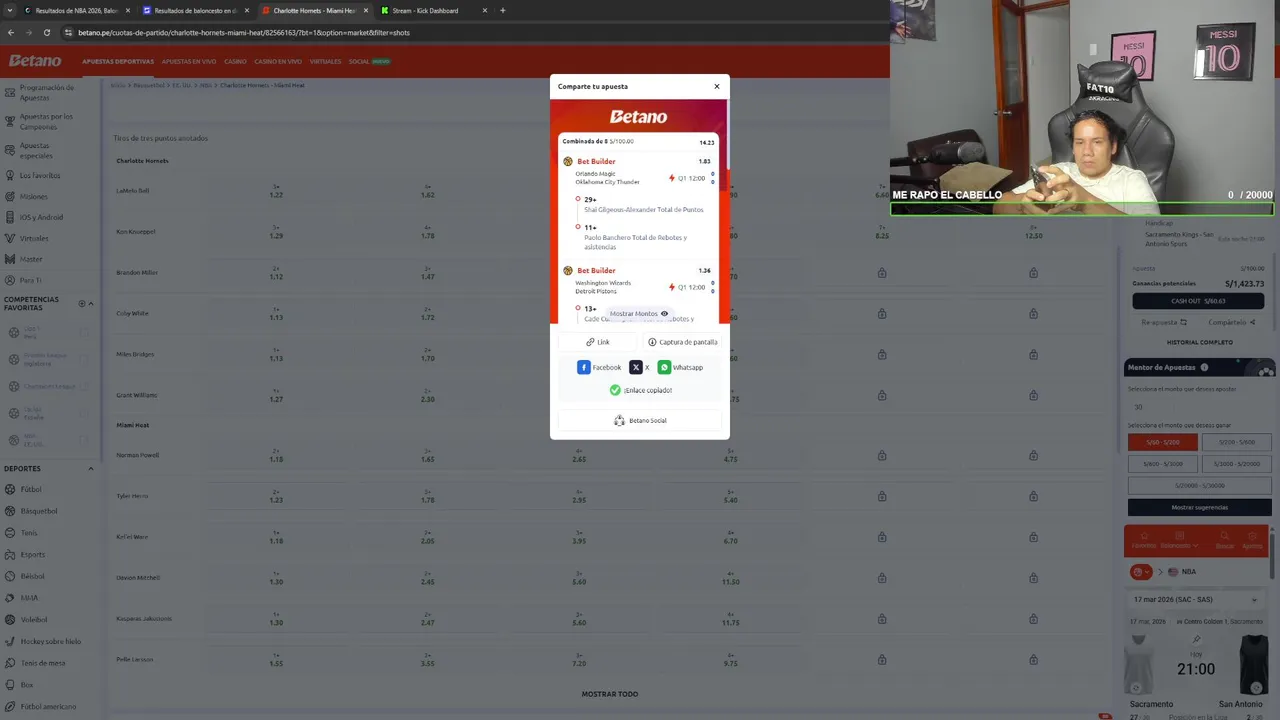The image size is (1280, 720).
Task: Select Tenis de mesa sport
Action: point(43,663)
